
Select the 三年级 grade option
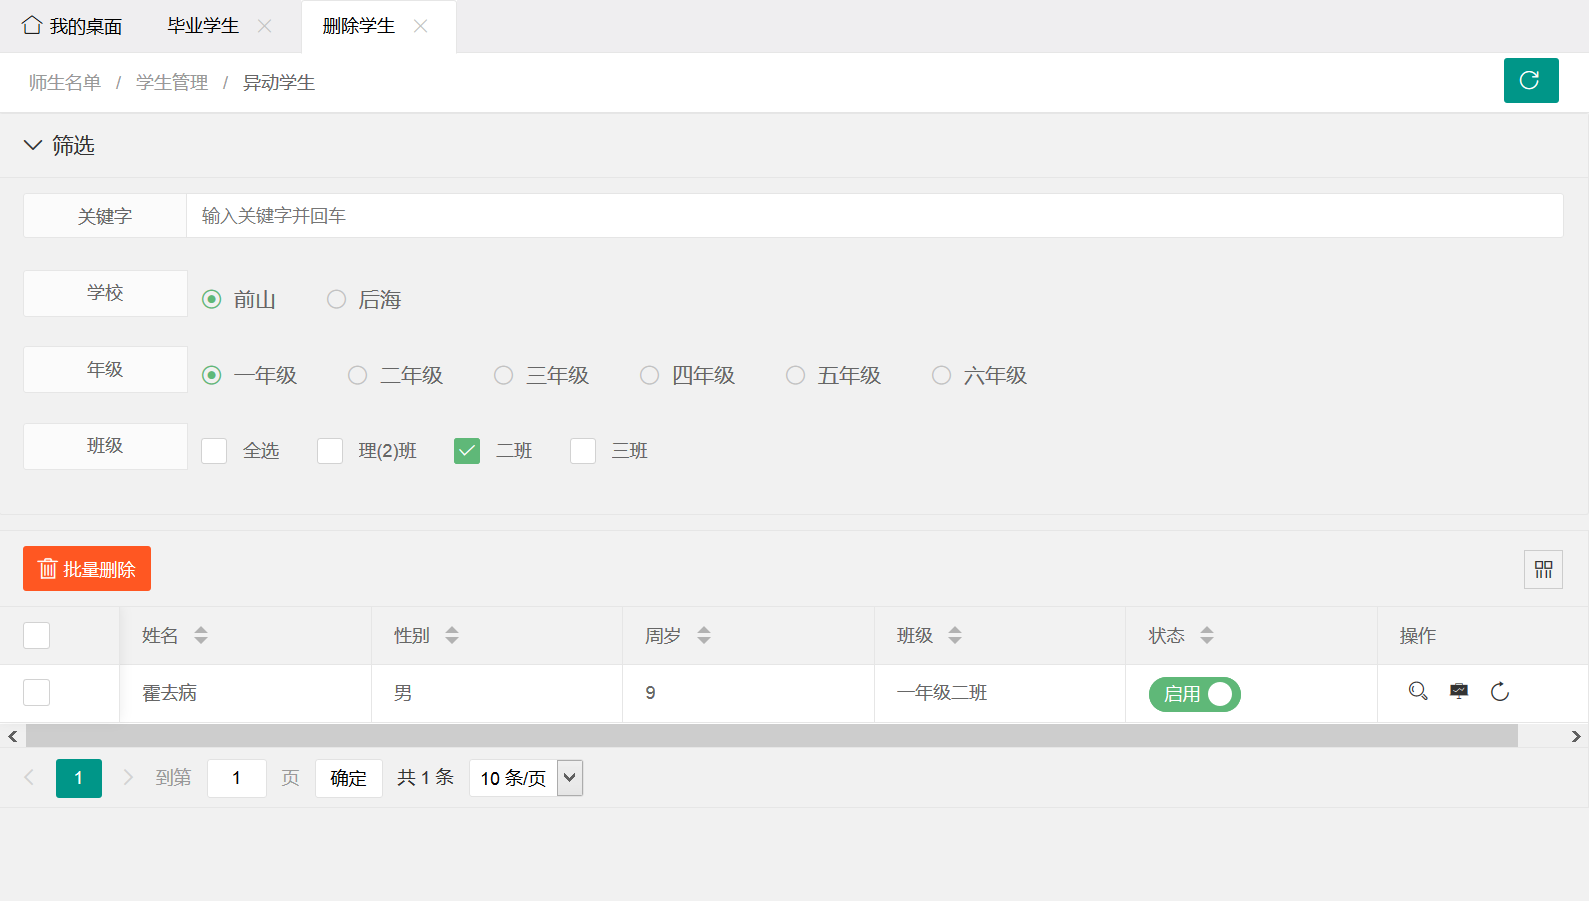pos(504,375)
